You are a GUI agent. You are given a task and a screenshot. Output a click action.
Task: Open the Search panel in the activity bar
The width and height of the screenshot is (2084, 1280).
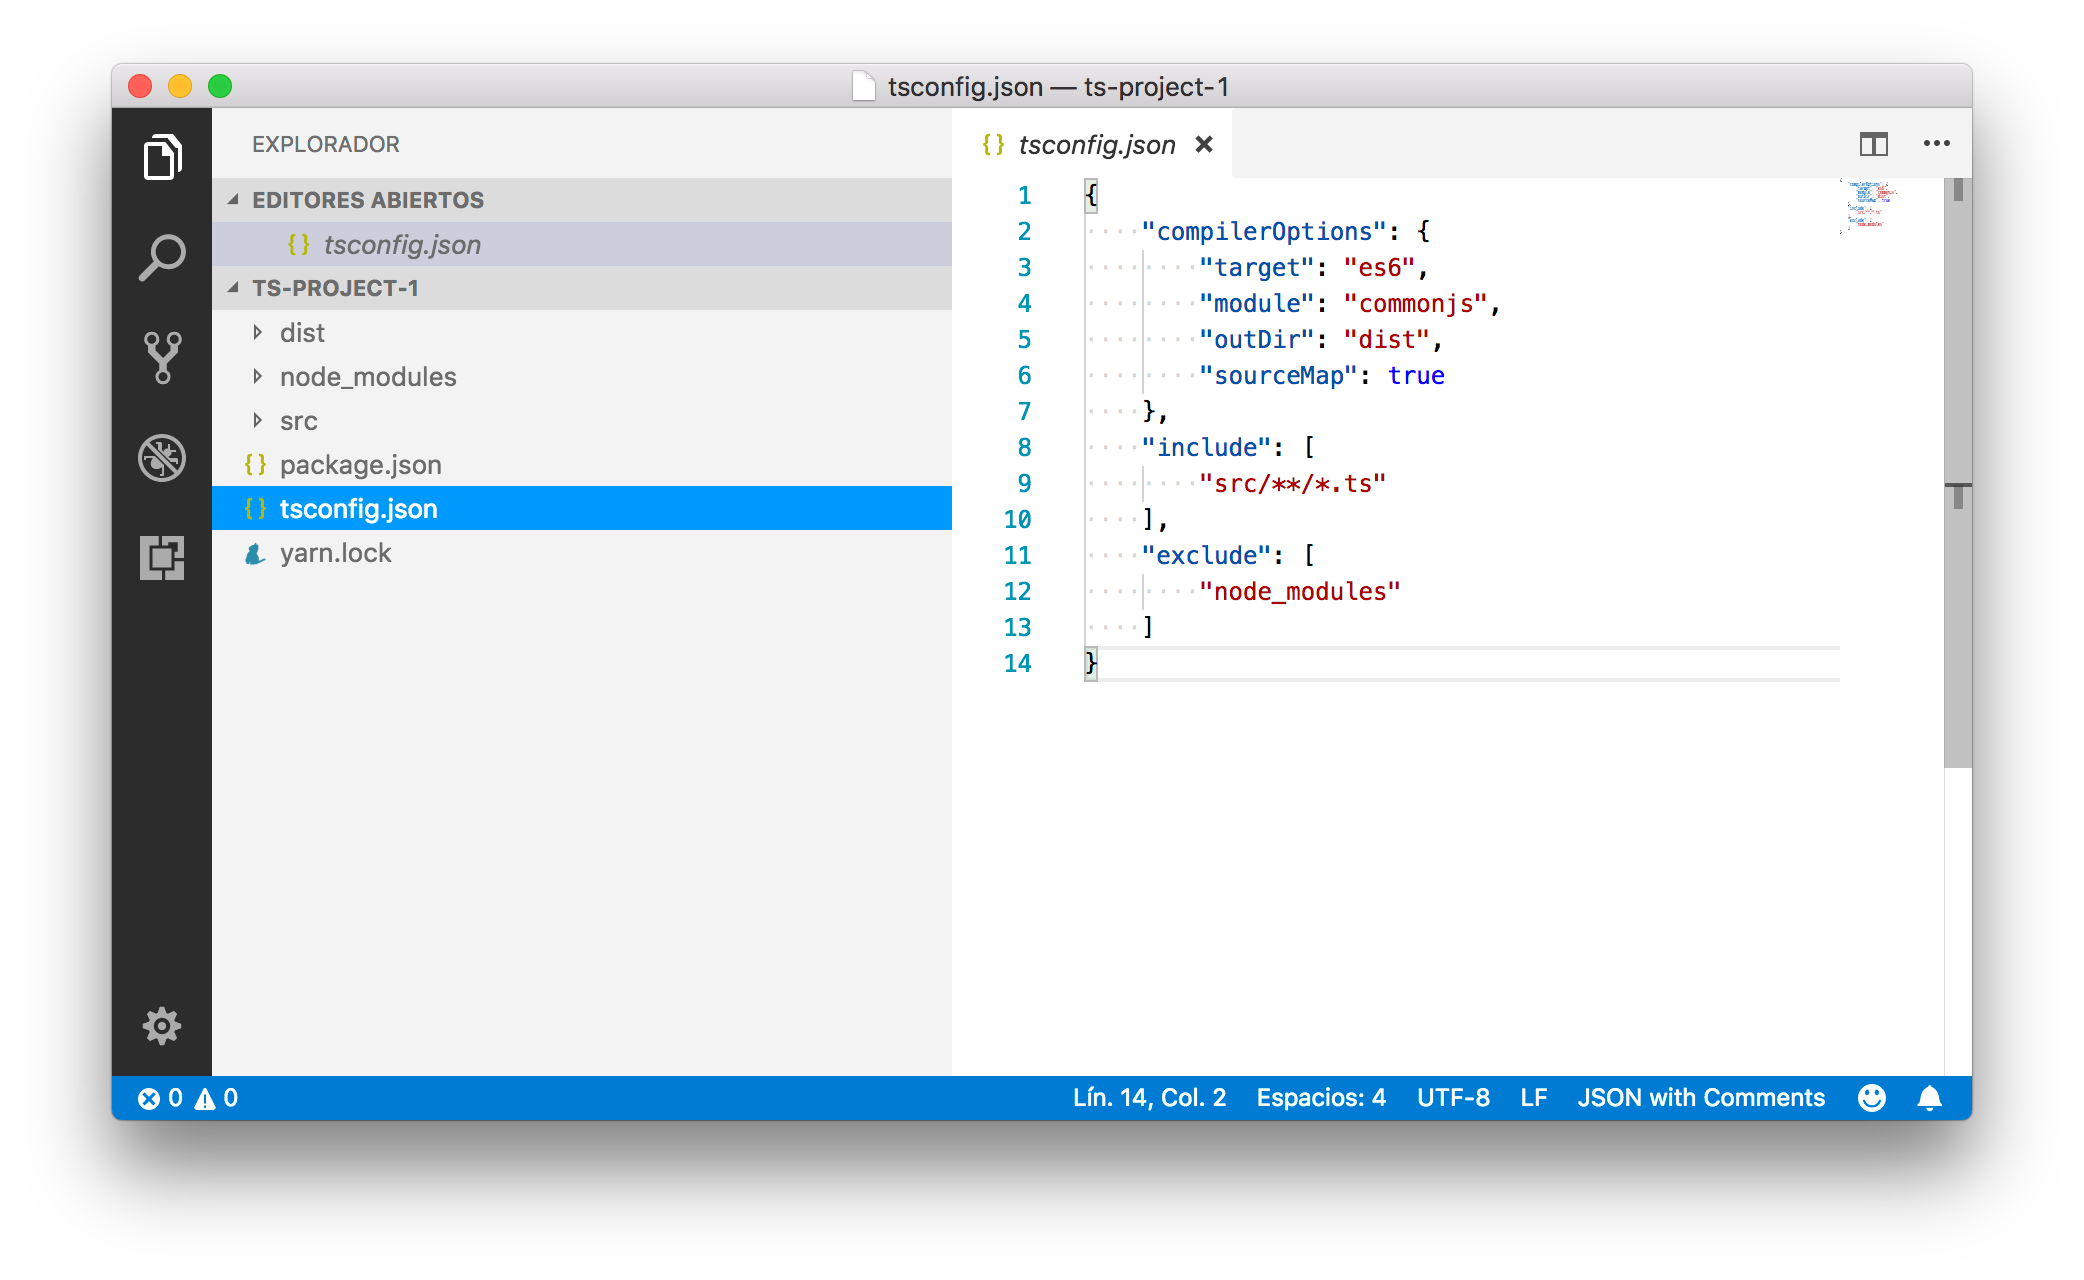tap(162, 255)
